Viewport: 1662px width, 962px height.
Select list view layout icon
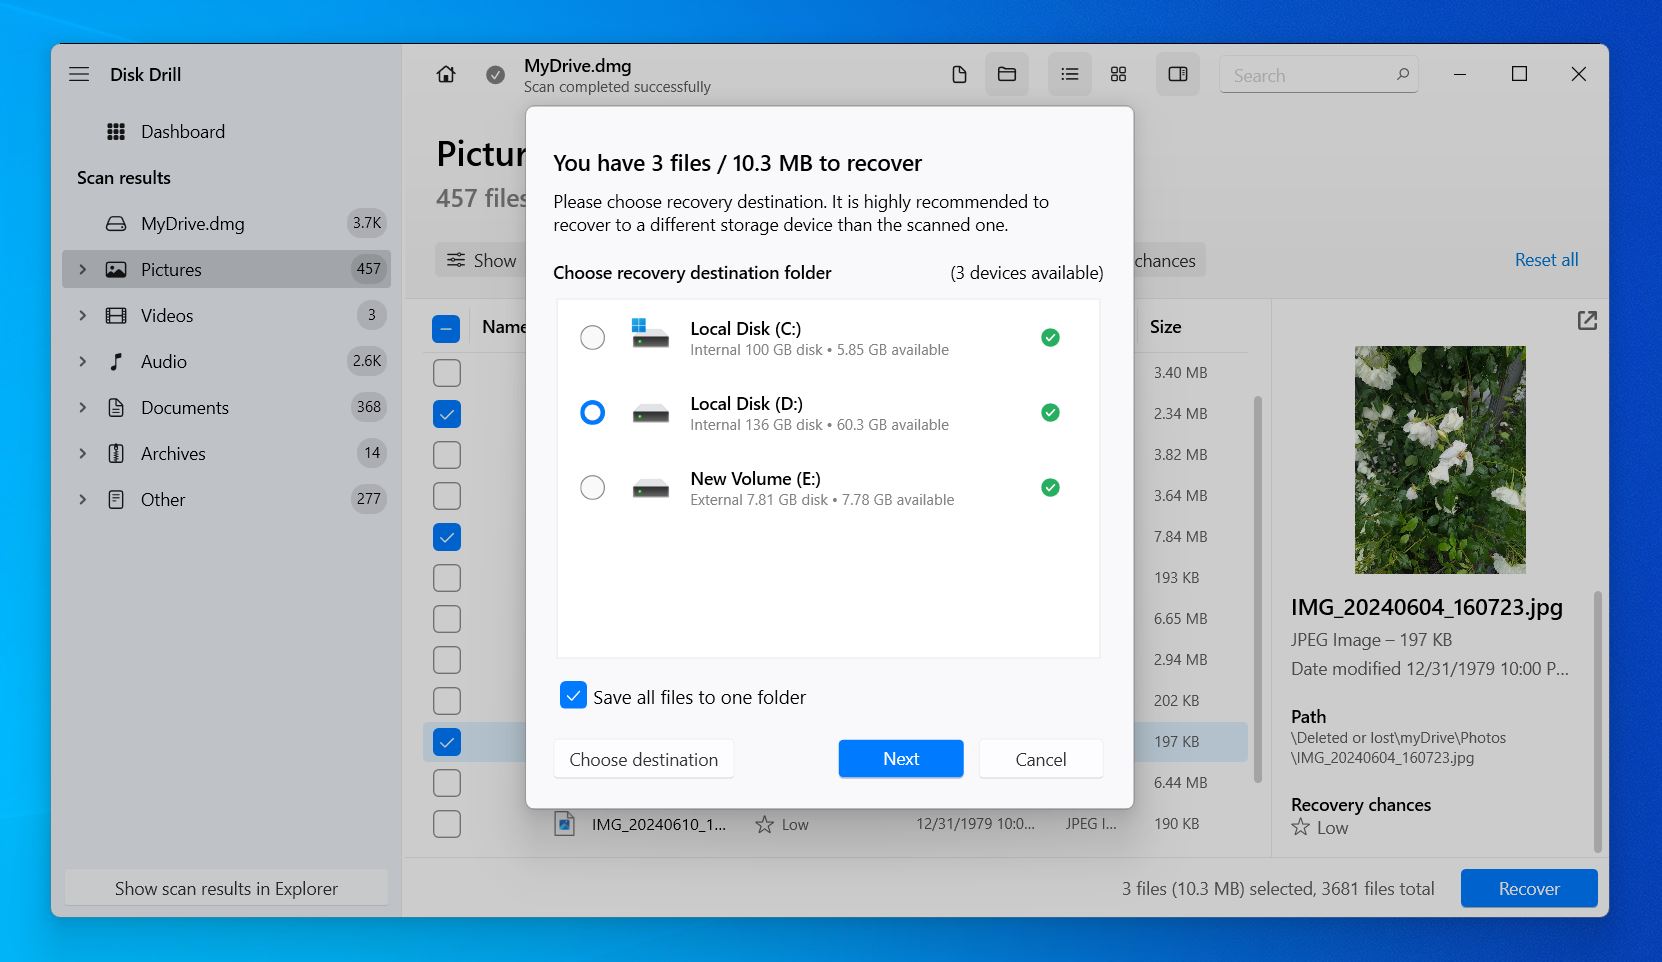pos(1070,74)
